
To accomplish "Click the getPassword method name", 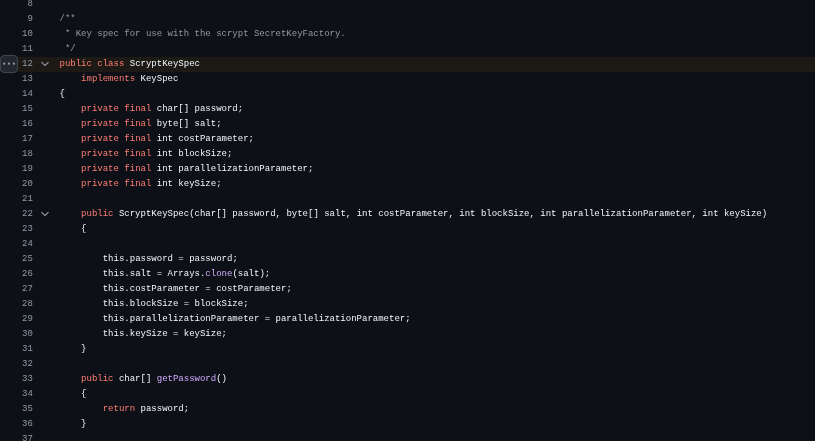I will pos(186,378).
